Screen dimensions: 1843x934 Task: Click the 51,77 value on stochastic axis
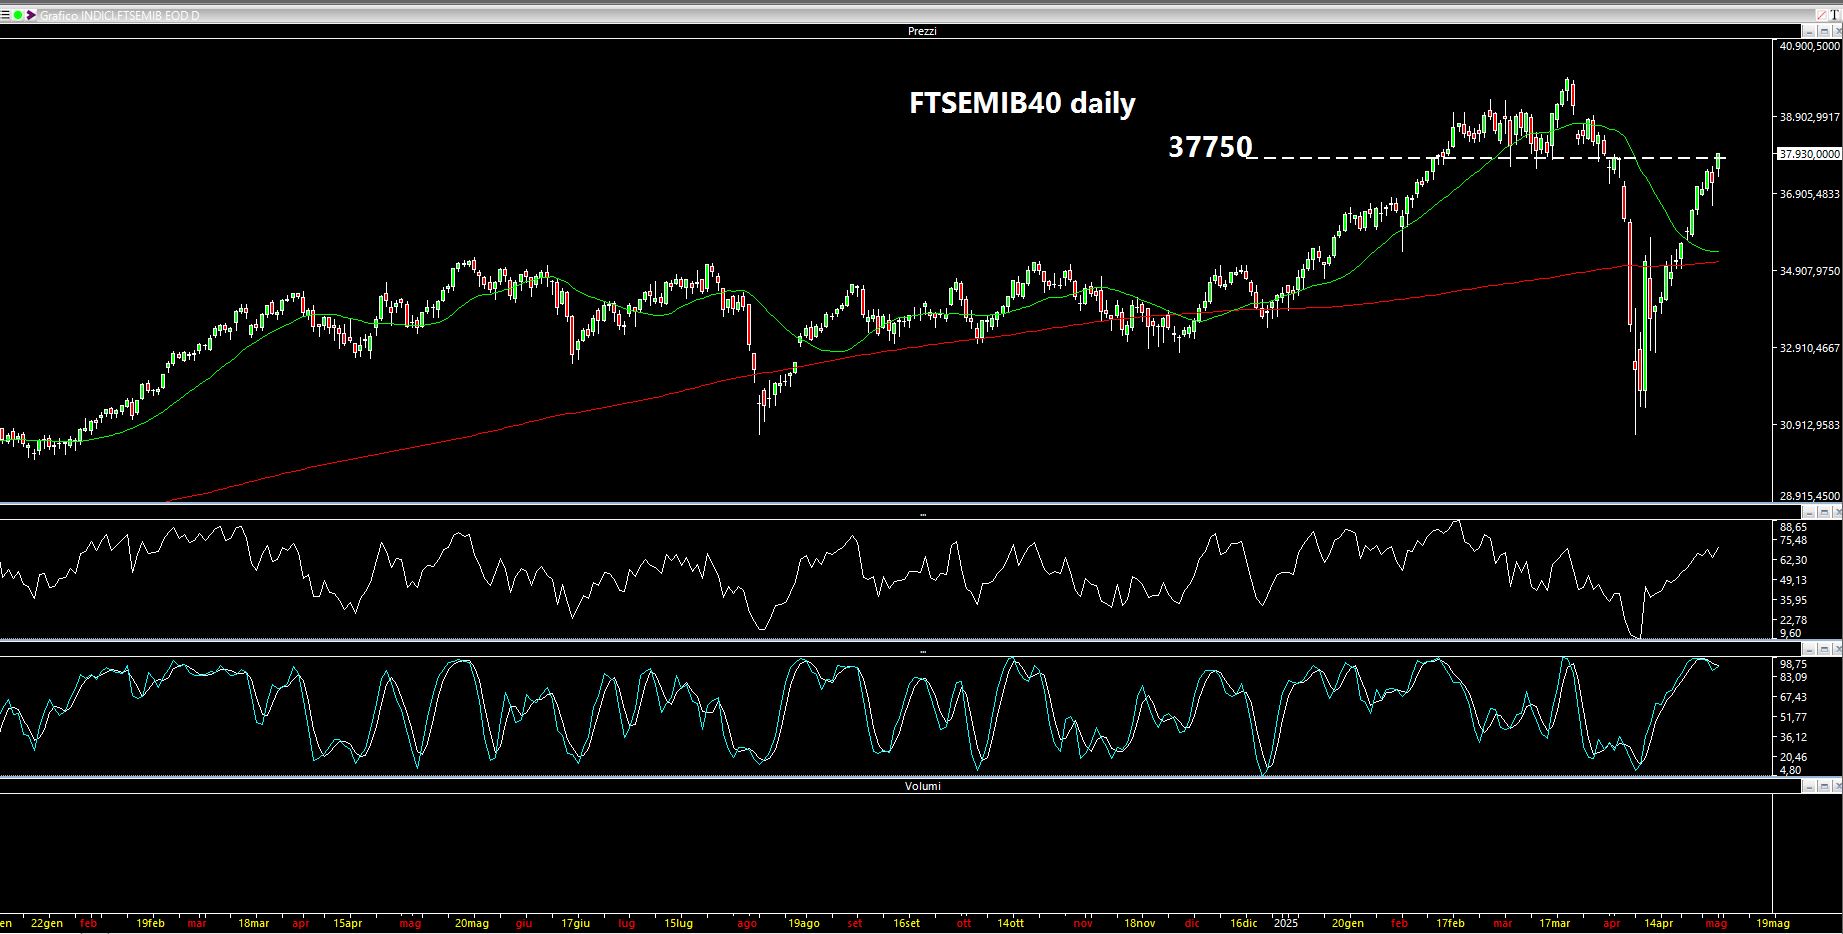click(1793, 717)
